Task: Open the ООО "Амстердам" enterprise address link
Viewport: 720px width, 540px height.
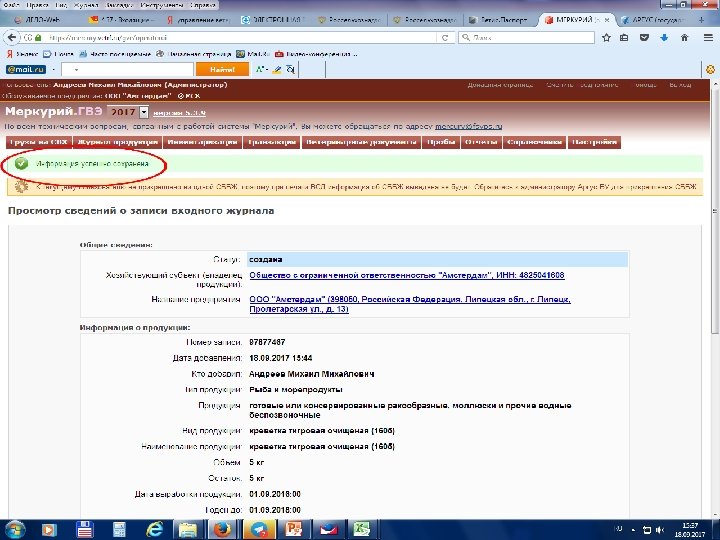Action: 410,304
